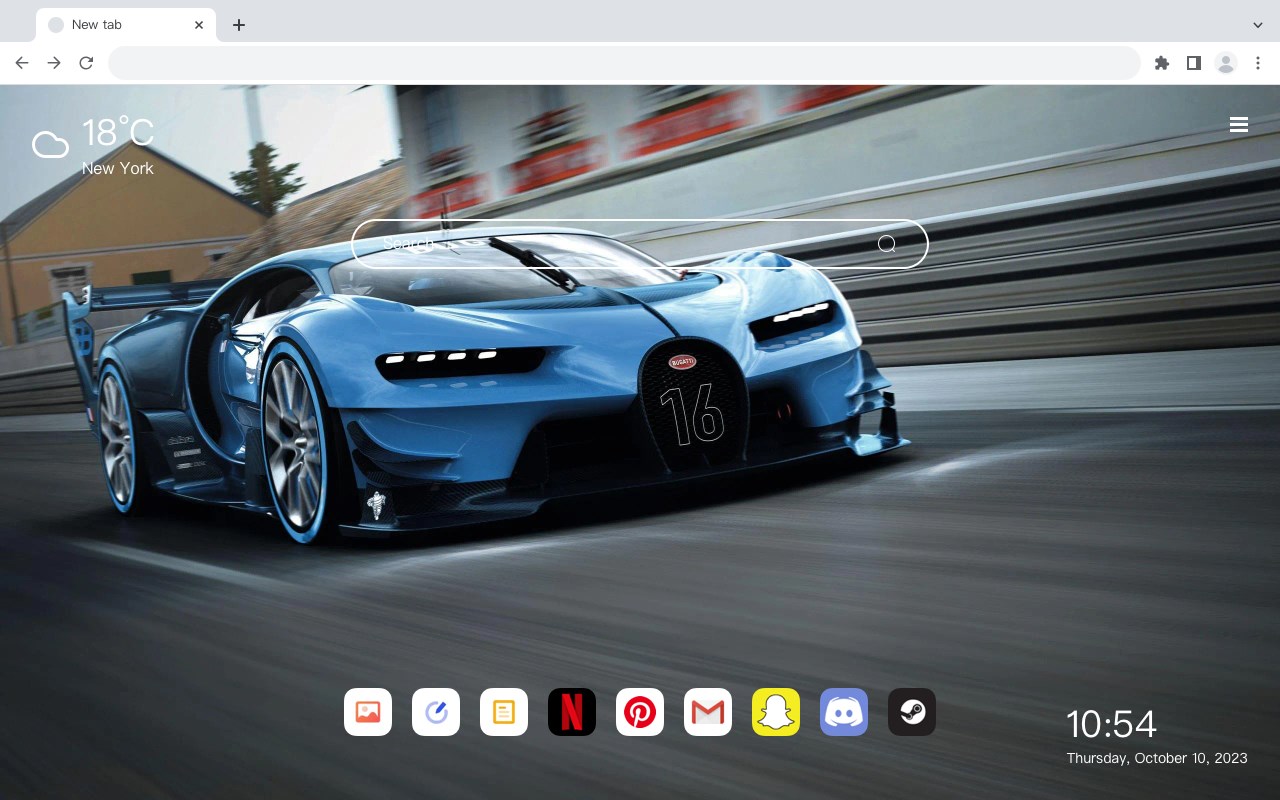
Task: Click the cloud weather icon
Action: (x=50, y=145)
